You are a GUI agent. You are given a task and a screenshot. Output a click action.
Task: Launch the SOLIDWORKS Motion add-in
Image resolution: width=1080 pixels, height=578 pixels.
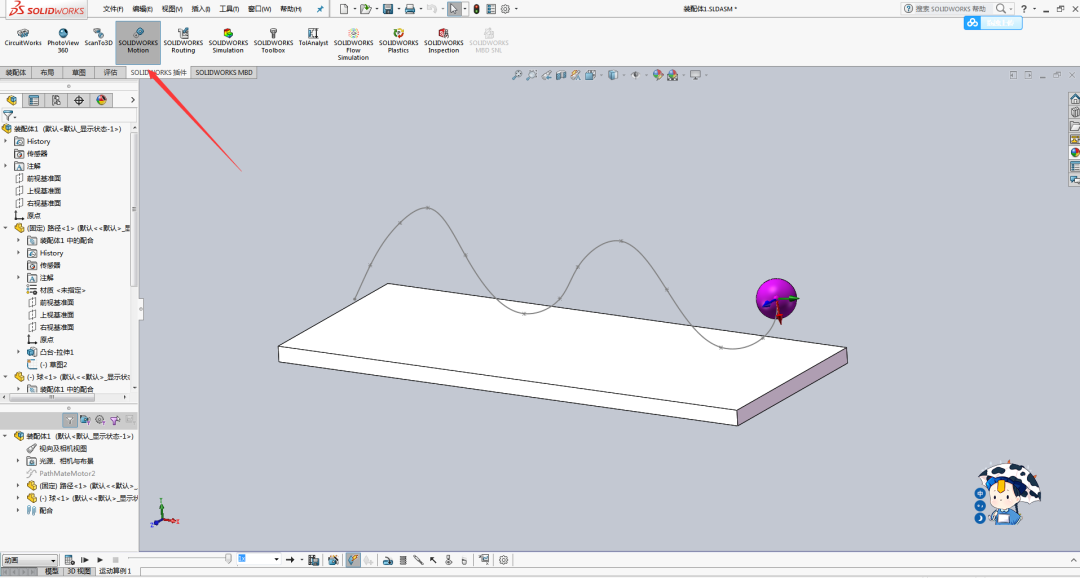[x=137, y=40]
